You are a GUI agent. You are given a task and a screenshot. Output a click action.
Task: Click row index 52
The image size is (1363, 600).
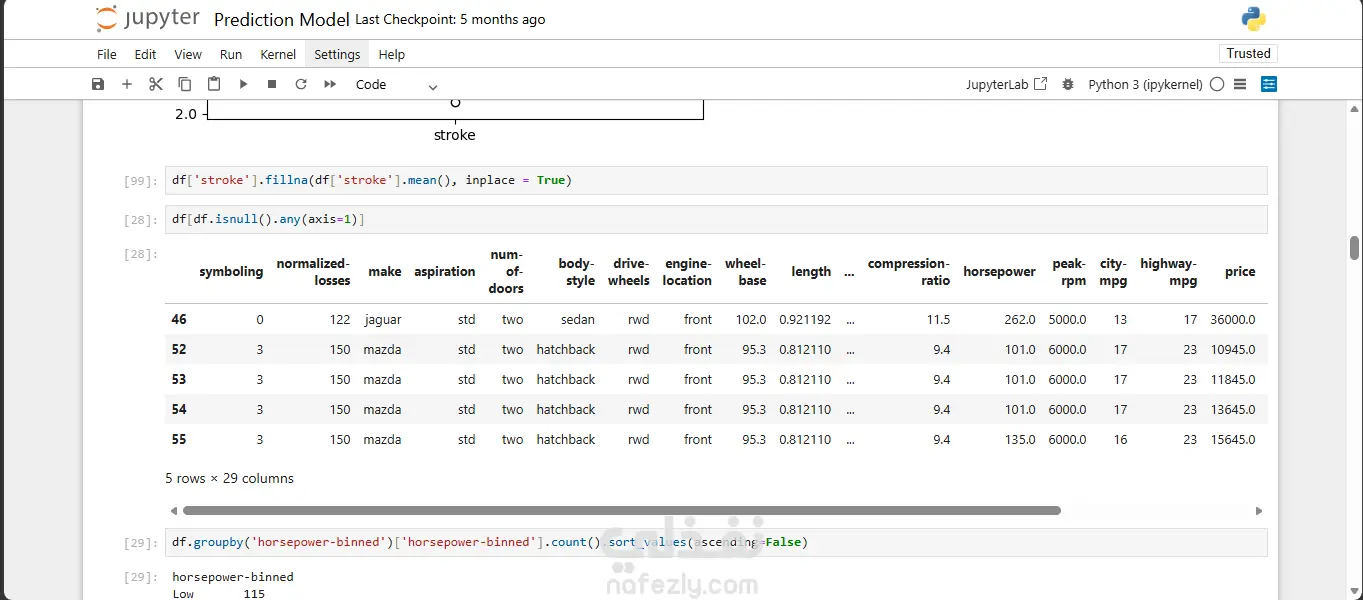click(x=179, y=350)
